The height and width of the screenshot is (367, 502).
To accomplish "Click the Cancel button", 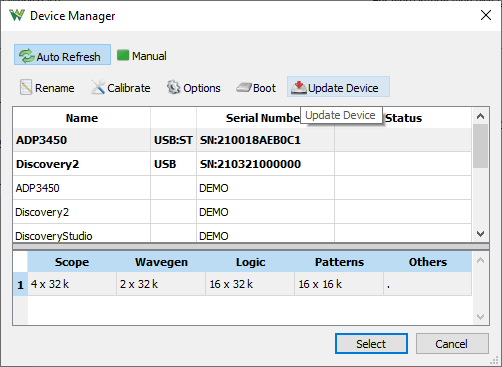I will [452, 344].
